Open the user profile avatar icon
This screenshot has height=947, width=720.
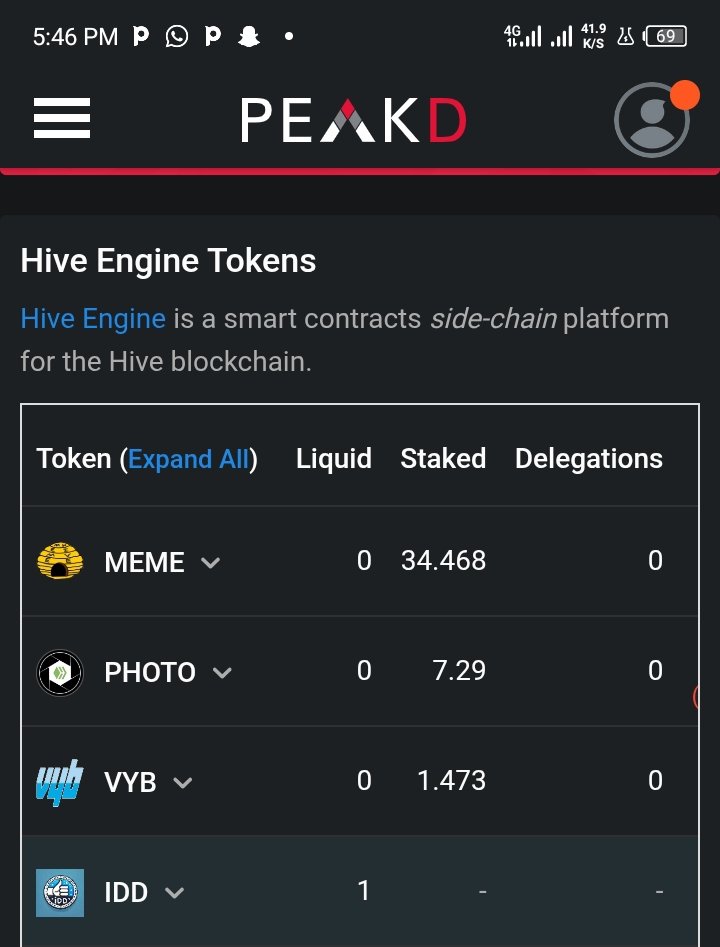coord(652,120)
